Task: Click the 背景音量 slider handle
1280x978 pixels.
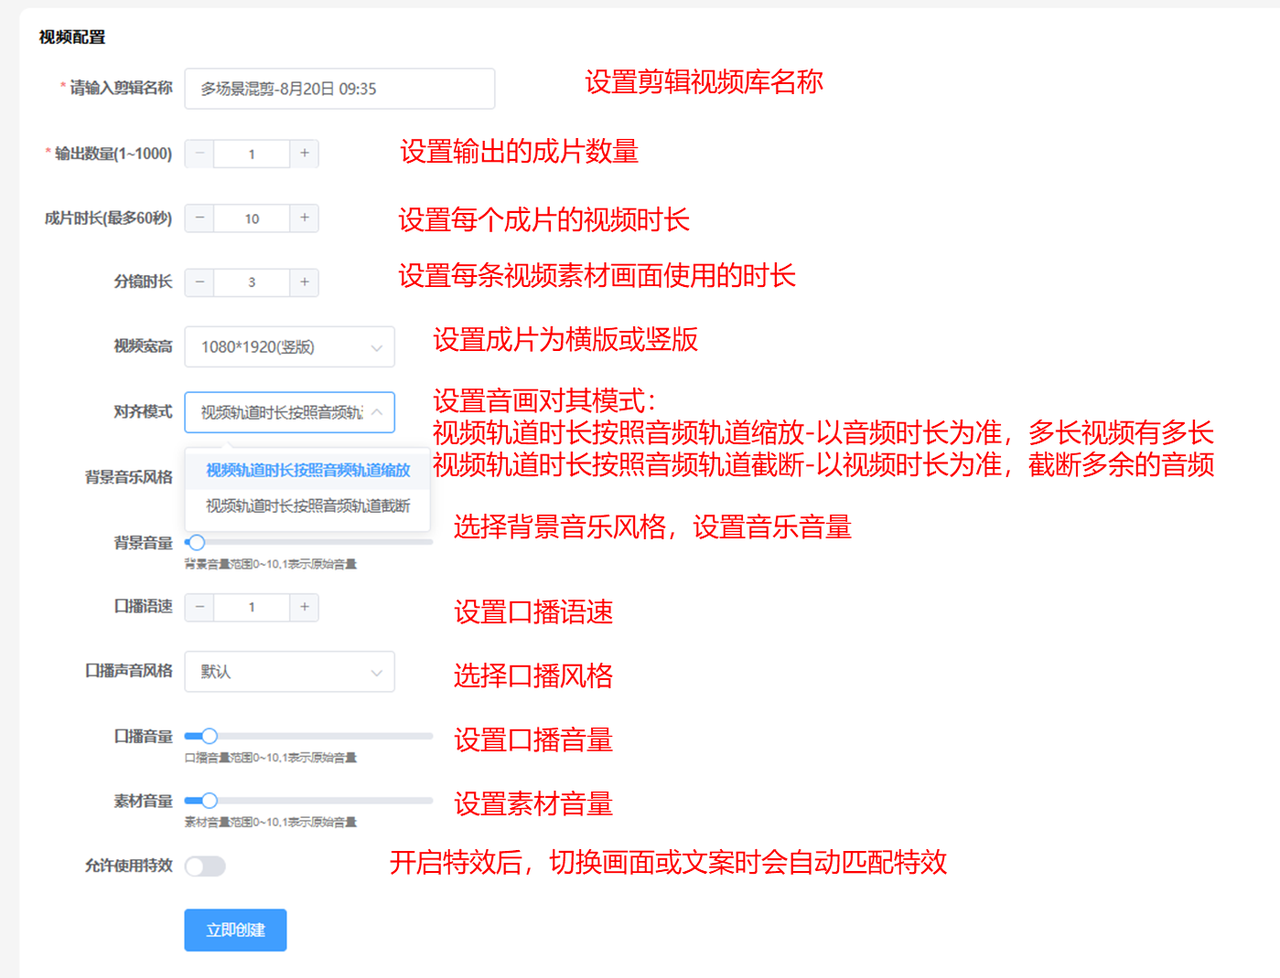Action: point(197,542)
